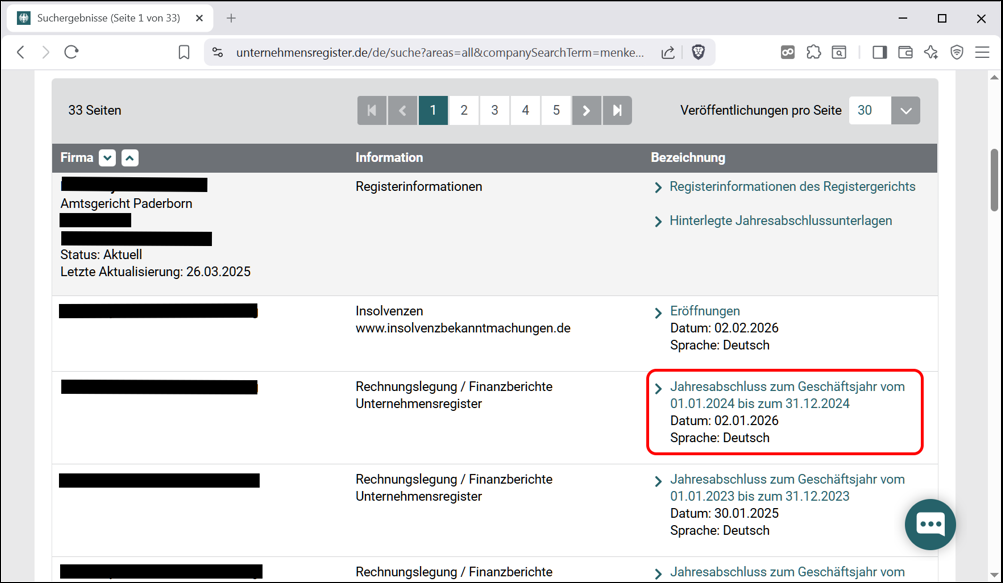
Task: Click the share icon in address bar
Action: click(x=667, y=53)
